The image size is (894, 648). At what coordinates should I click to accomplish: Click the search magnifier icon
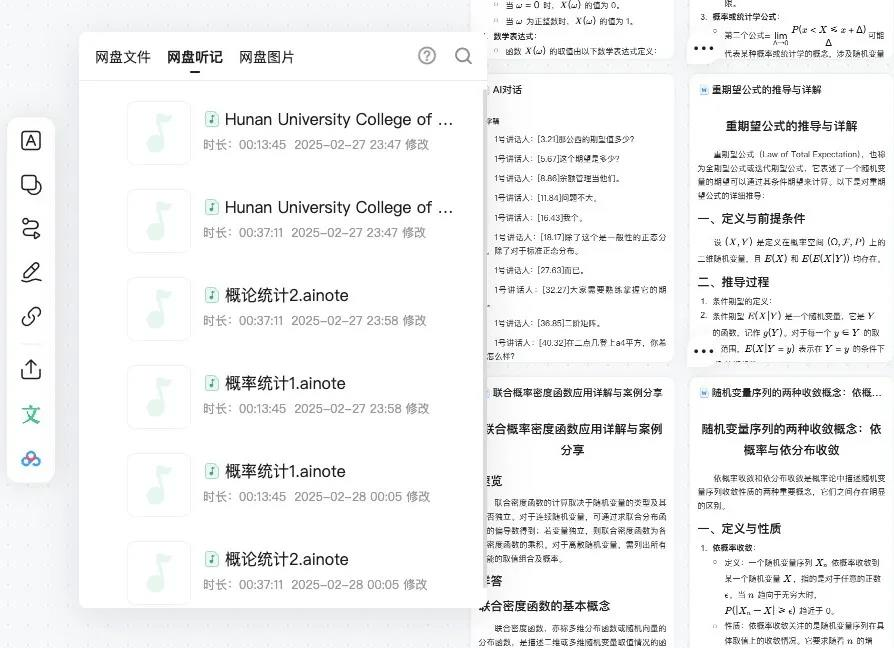click(x=463, y=56)
